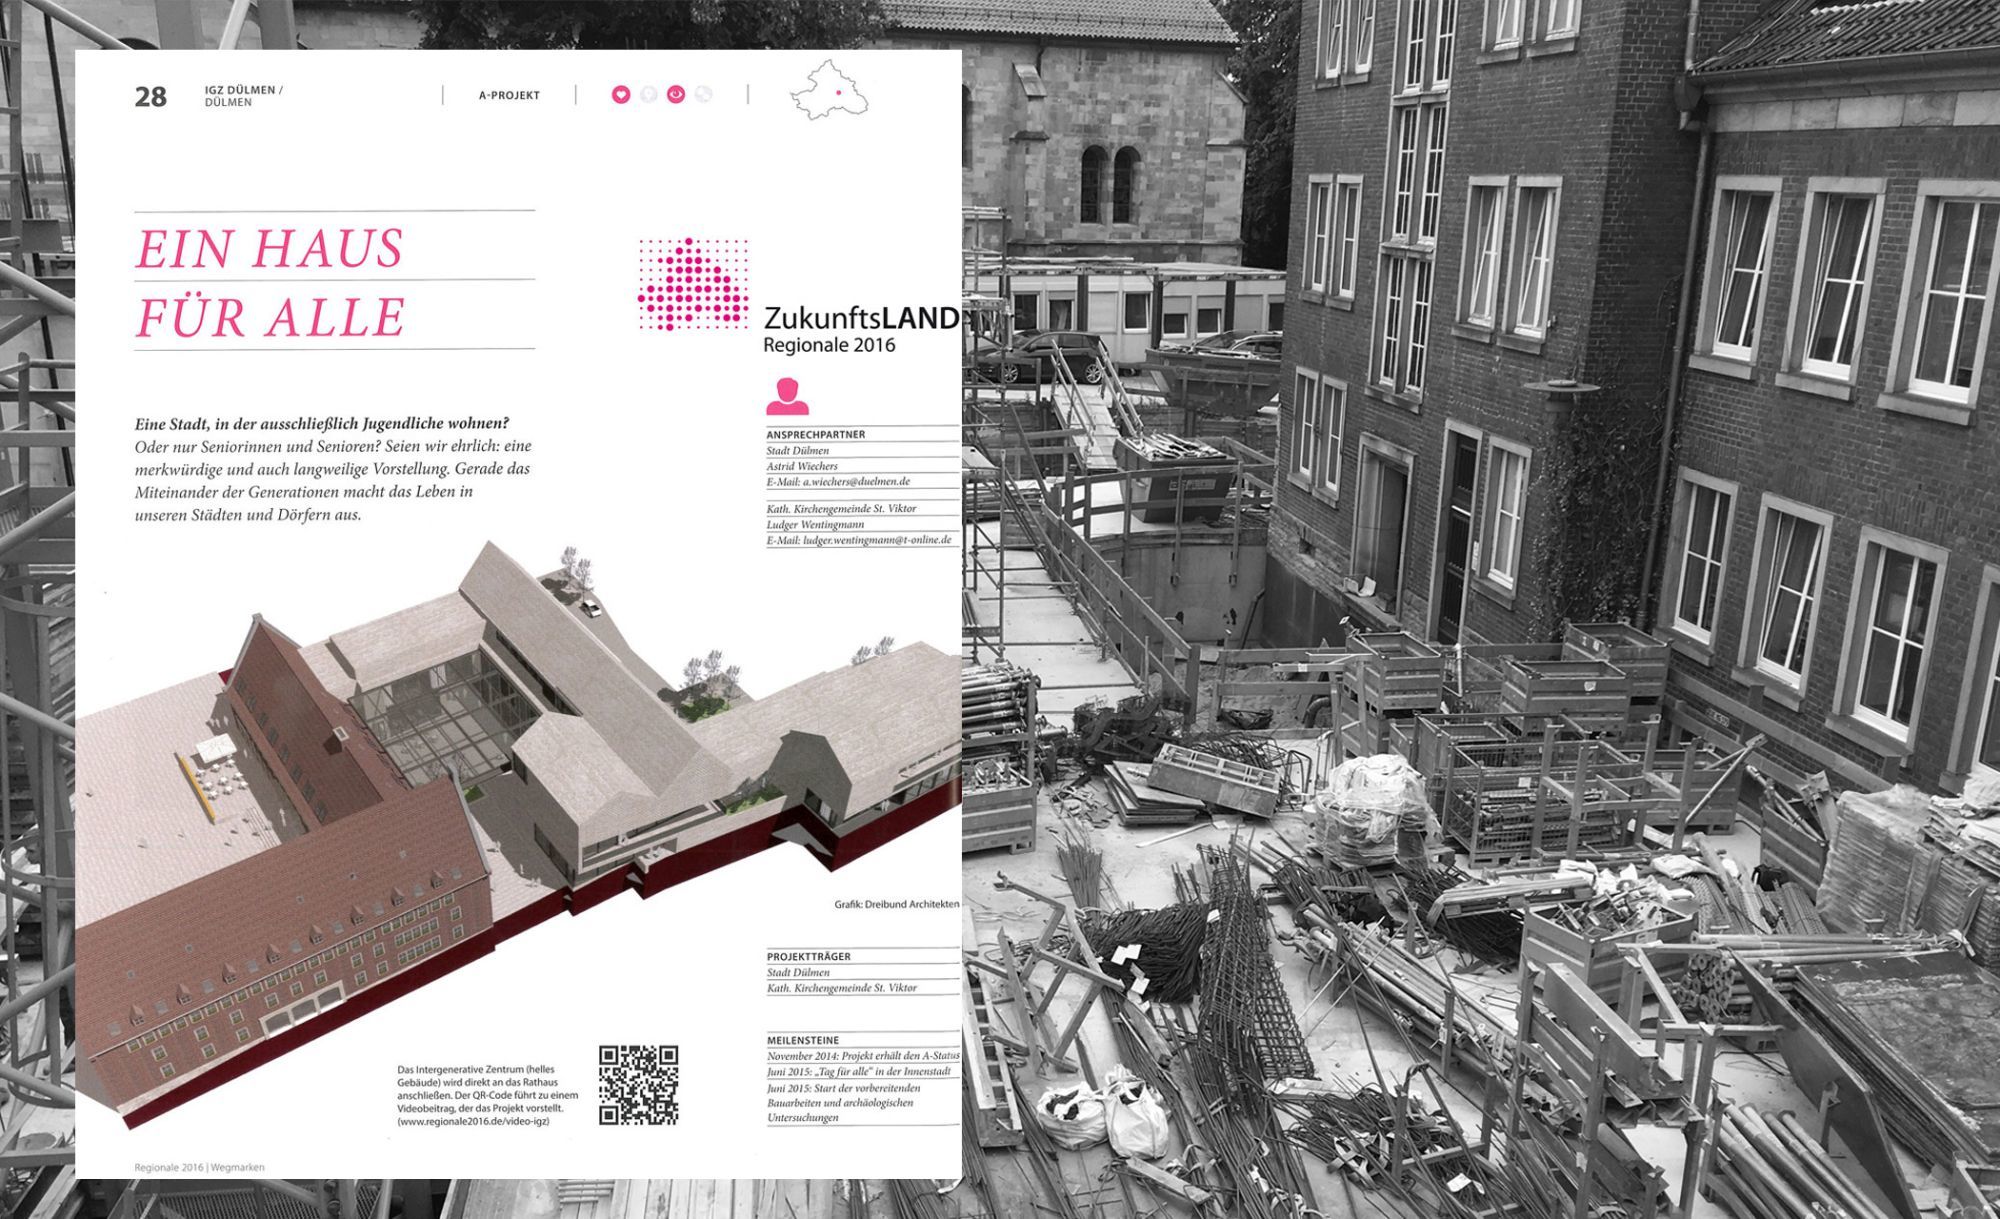Click the caption starting 'Das Intergenerative Zentrum'
Viewport: 2000px width, 1219px height.
tap(488, 1095)
